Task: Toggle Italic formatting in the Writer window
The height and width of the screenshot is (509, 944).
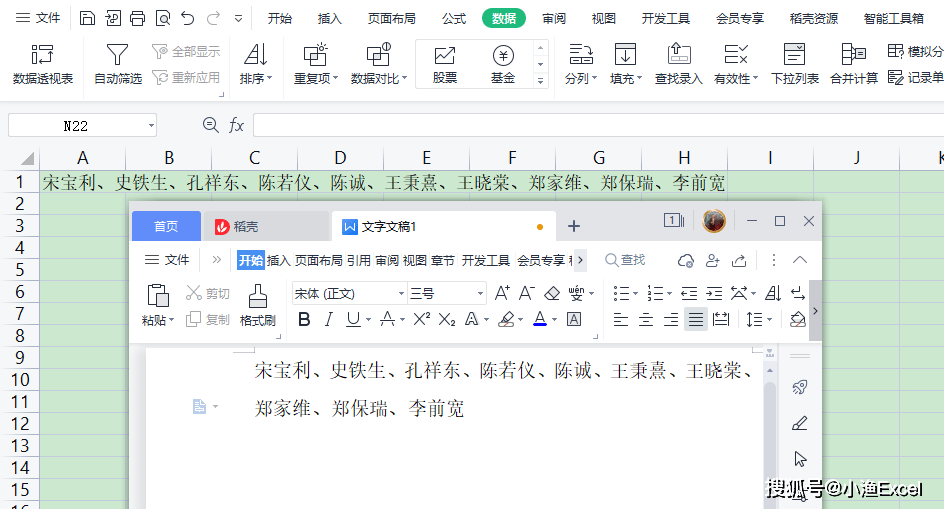Action: (x=329, y=320)
